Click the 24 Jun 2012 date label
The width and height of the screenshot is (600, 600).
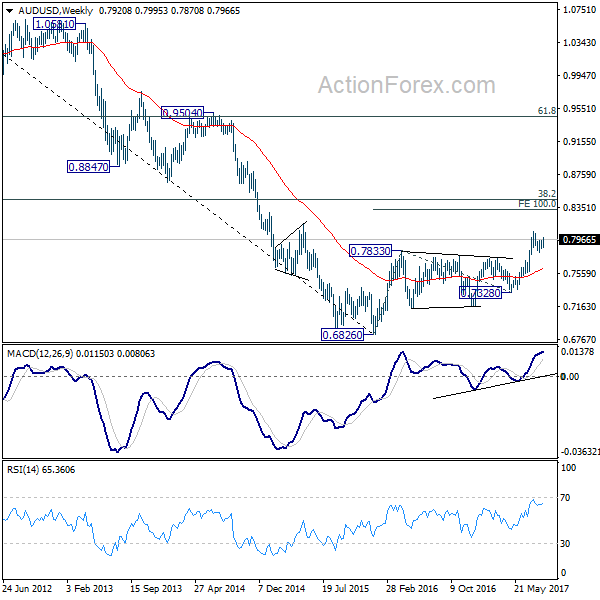[28, 588]
